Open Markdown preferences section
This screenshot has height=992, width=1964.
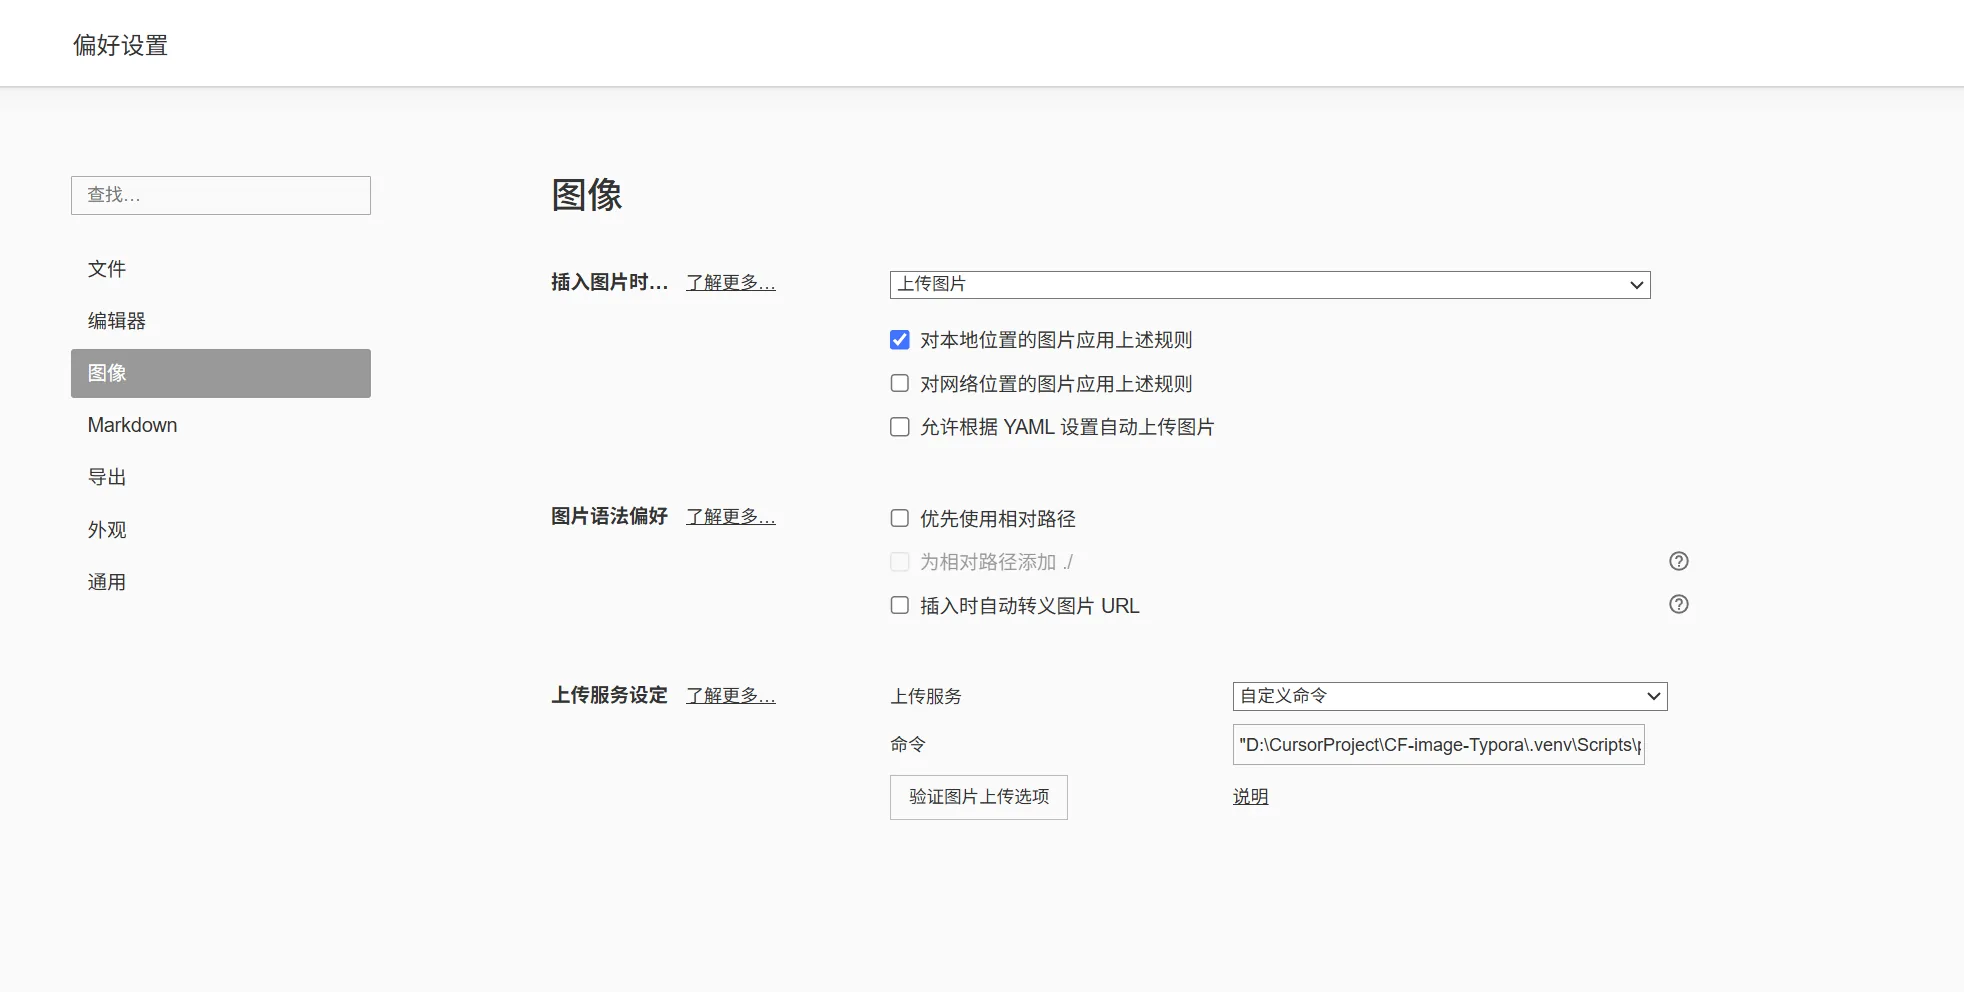point(221,425)
